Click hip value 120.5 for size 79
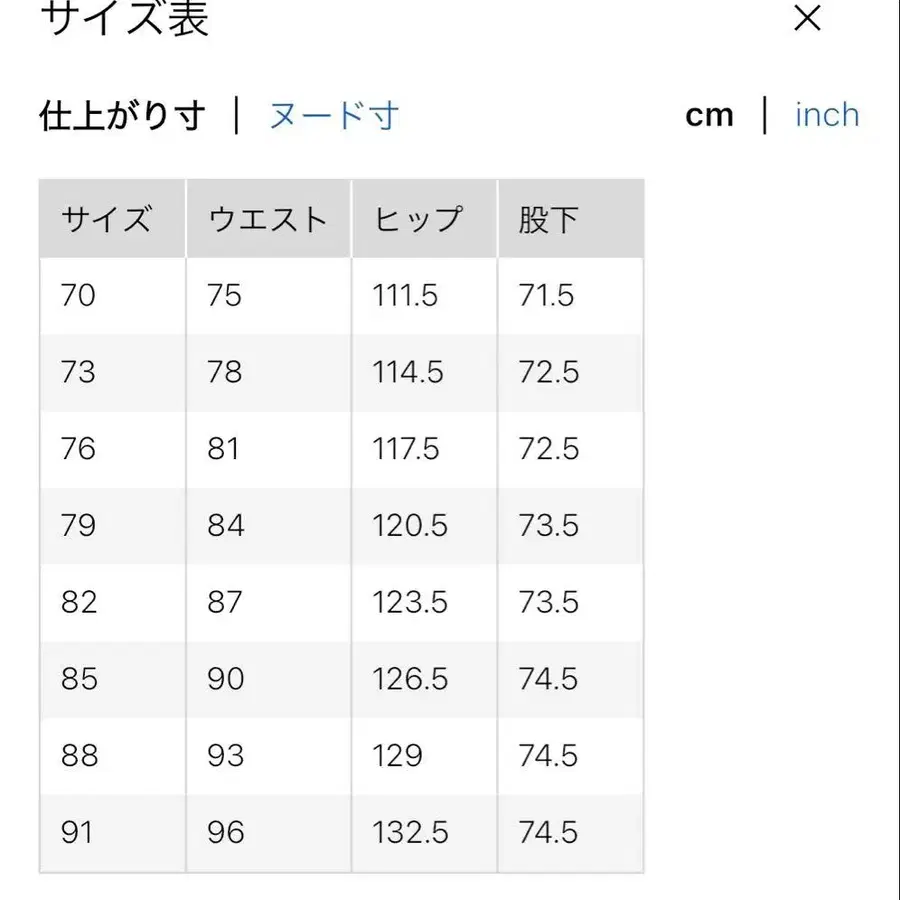This screenshot has height=900, width=900. [405, 526]
